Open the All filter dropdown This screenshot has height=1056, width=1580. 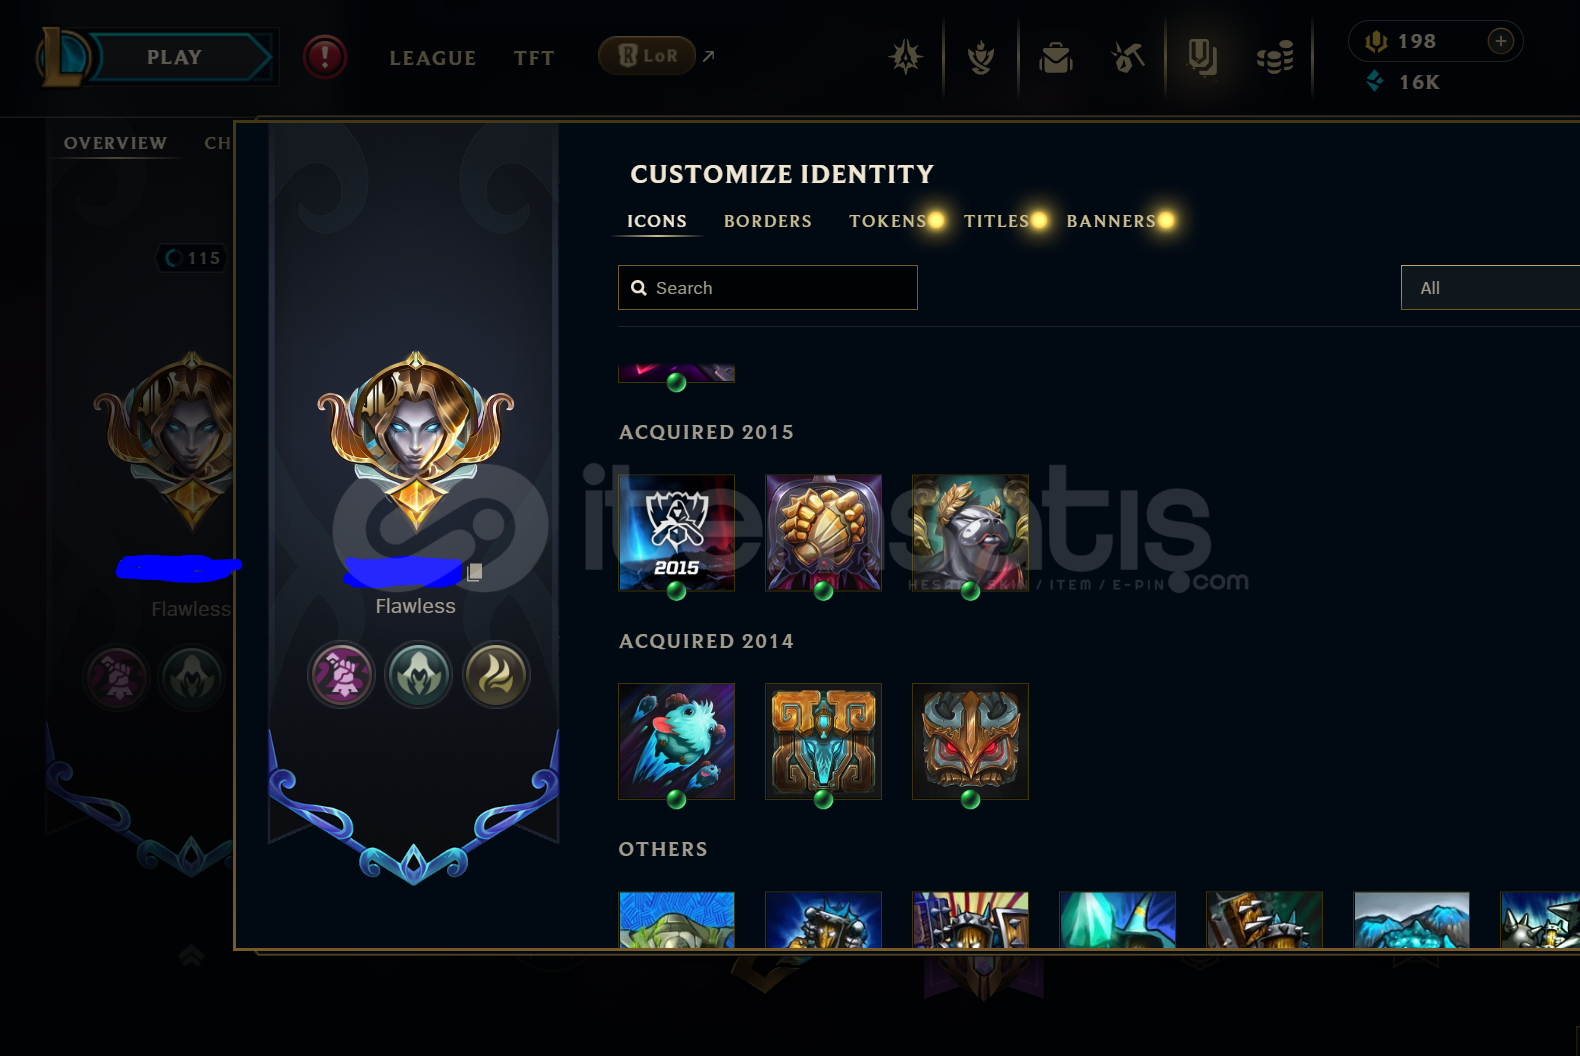pyautogui.click(x=1490, y=288)
